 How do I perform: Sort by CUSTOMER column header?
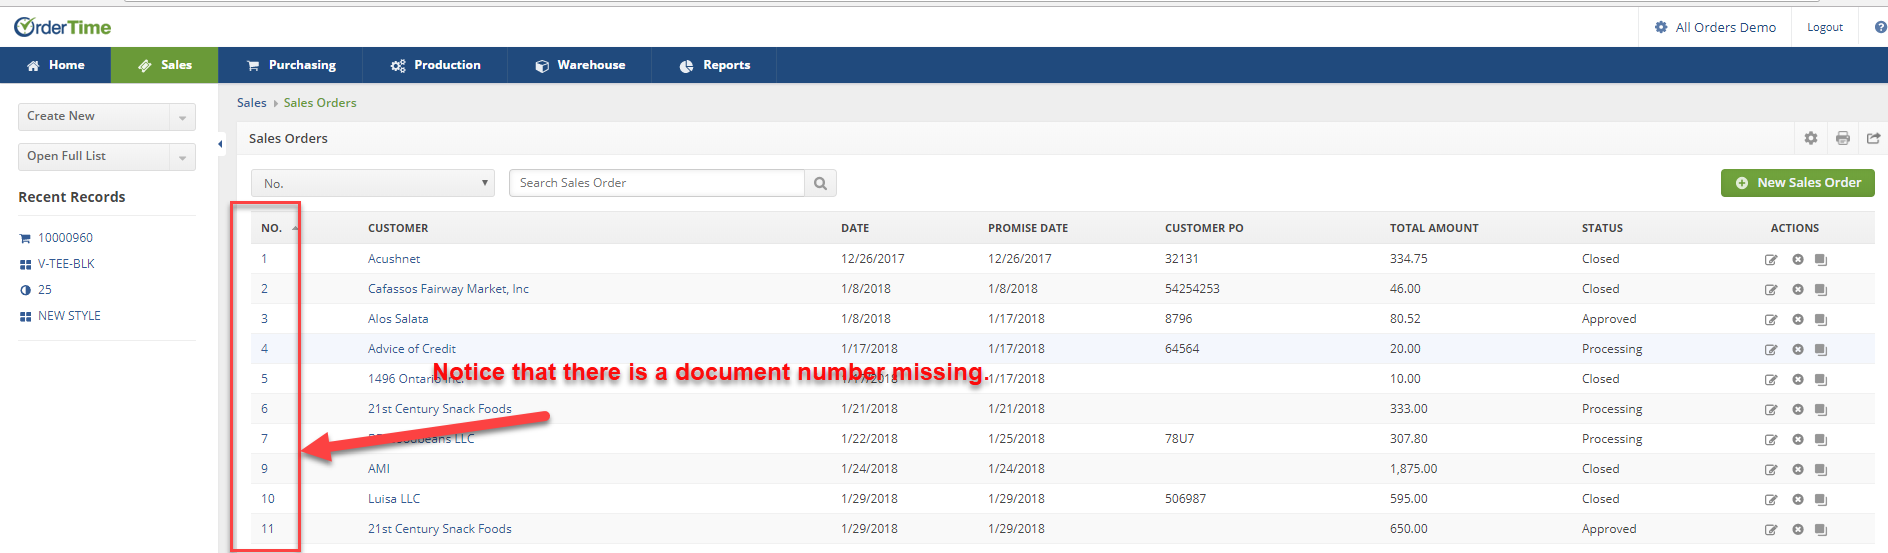click(398, 228)
